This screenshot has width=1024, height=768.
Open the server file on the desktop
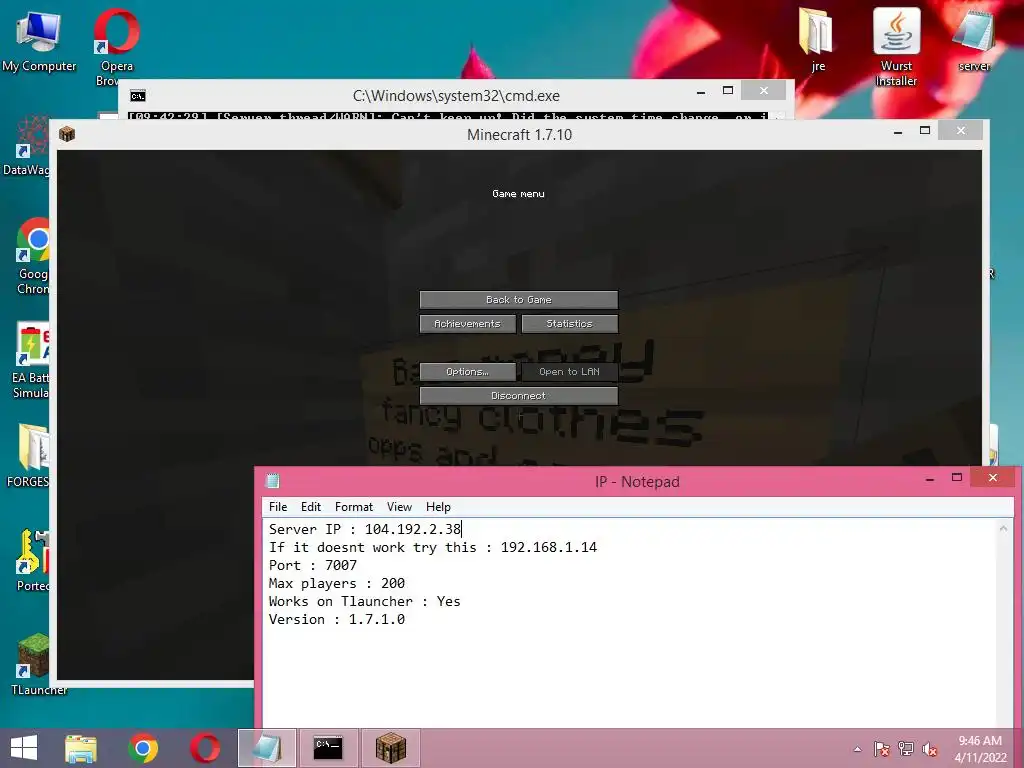(x=974, y=39)
